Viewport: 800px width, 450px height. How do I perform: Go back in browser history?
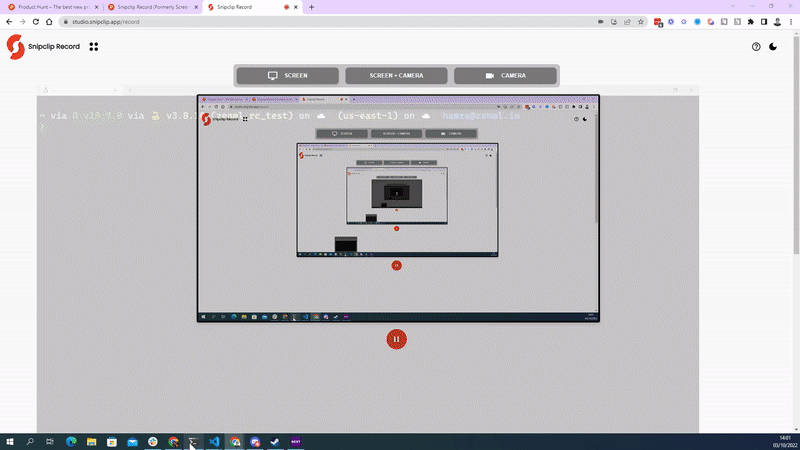[9, 22]
